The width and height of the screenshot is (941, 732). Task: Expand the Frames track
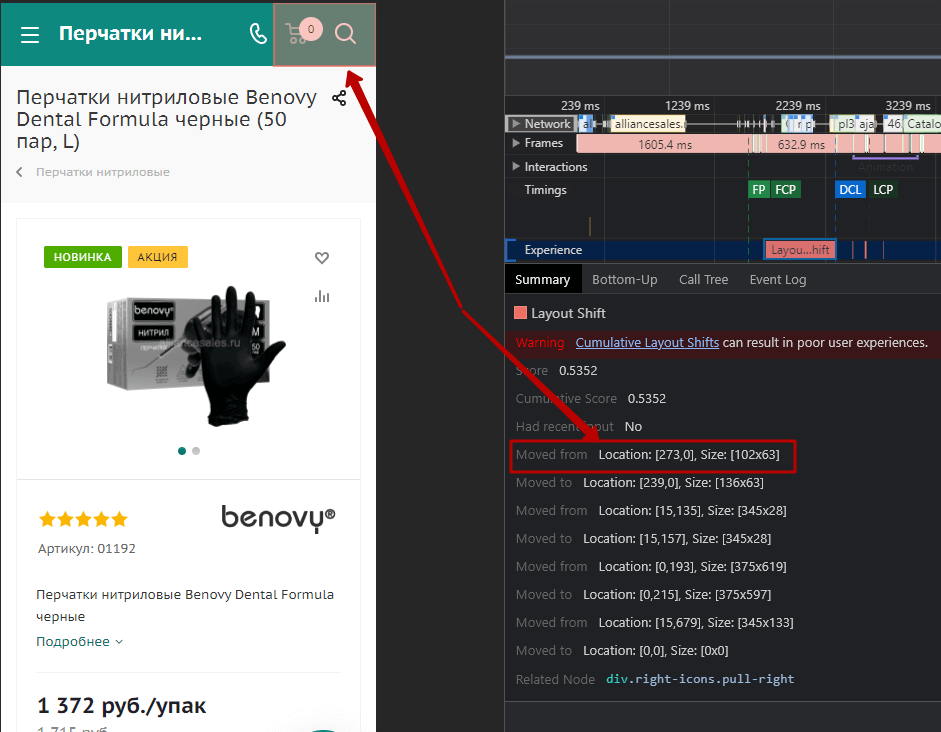516,144
